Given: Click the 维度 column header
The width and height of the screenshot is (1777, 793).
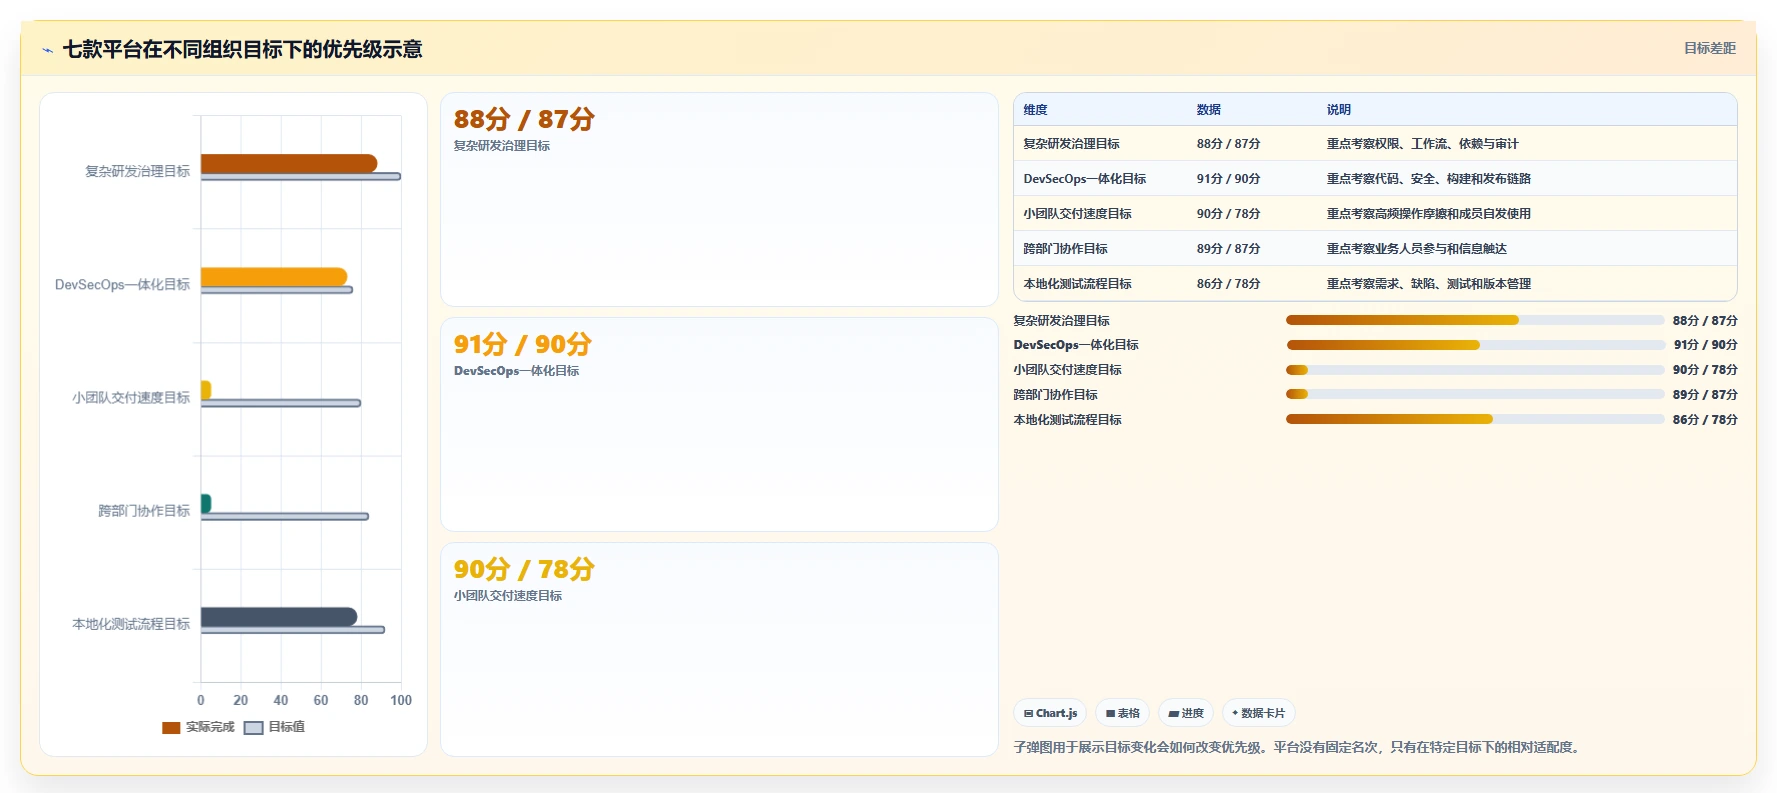Looking at the screenshot, I should [x=1035, y=110].
